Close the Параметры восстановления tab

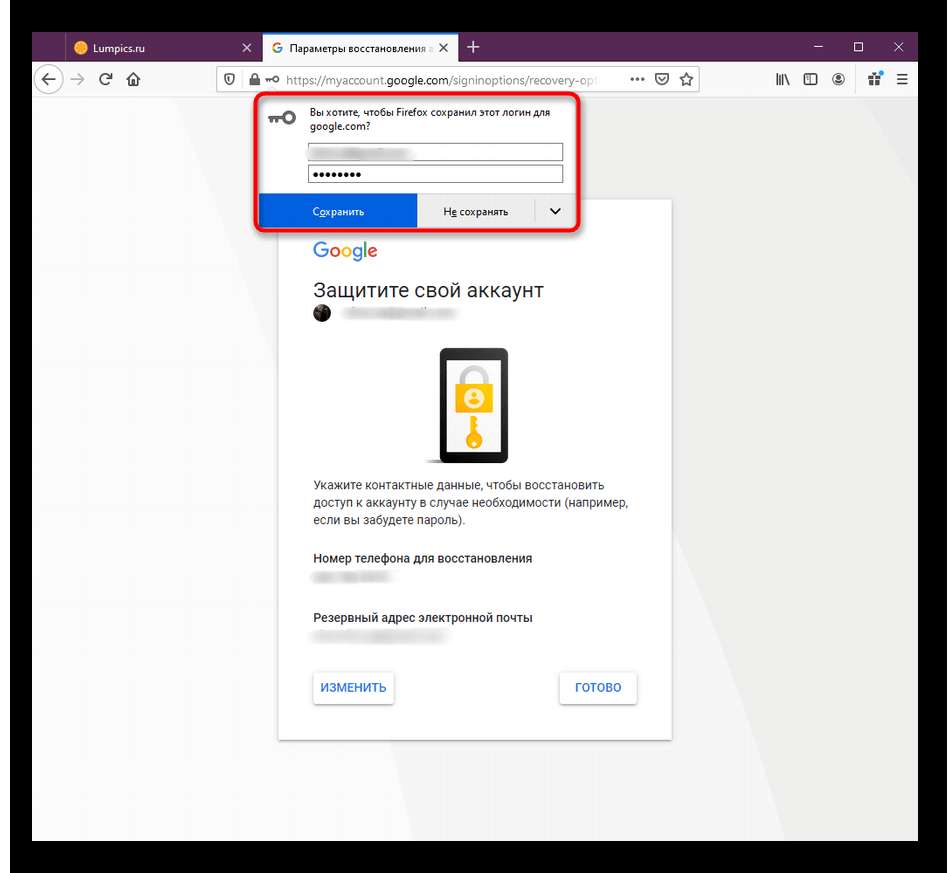tap(443, 47)
